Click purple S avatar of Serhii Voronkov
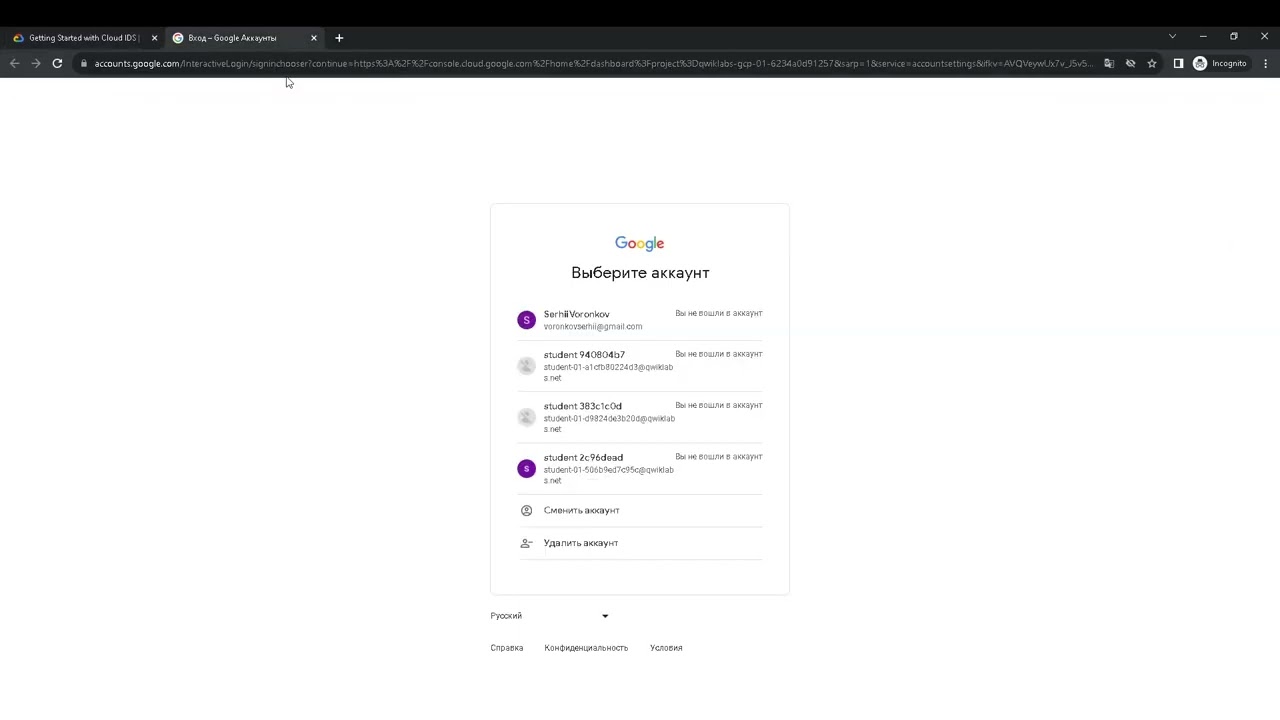This screenshot has height=720, width=1280. [x=526, y=320]
